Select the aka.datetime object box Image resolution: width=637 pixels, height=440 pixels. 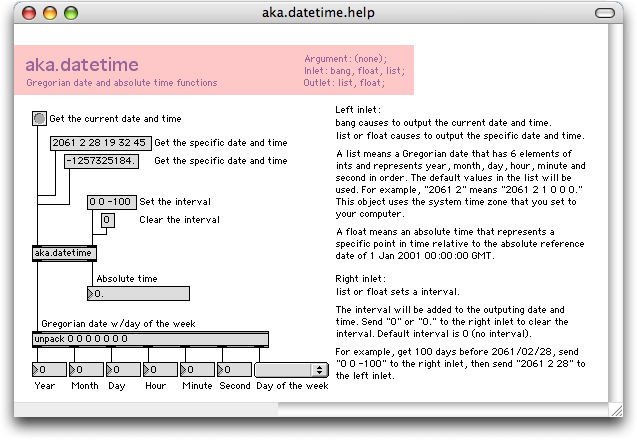pos(64,253)
